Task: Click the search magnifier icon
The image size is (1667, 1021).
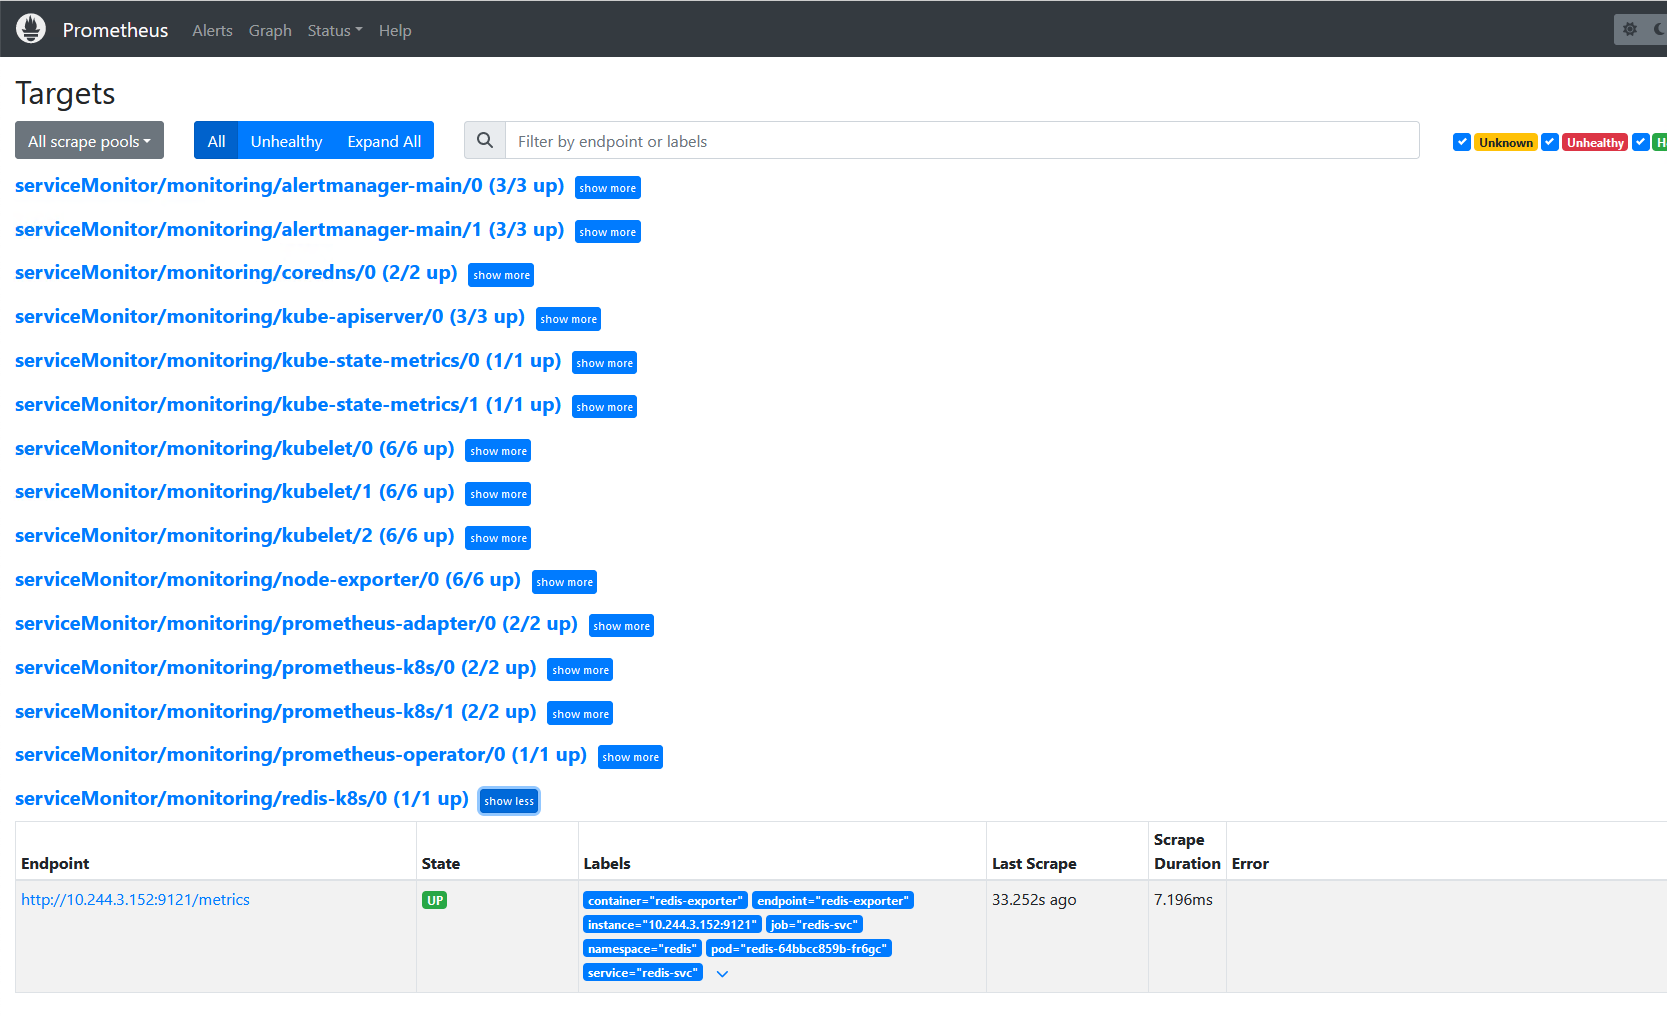Action: (x=485, y=141)
